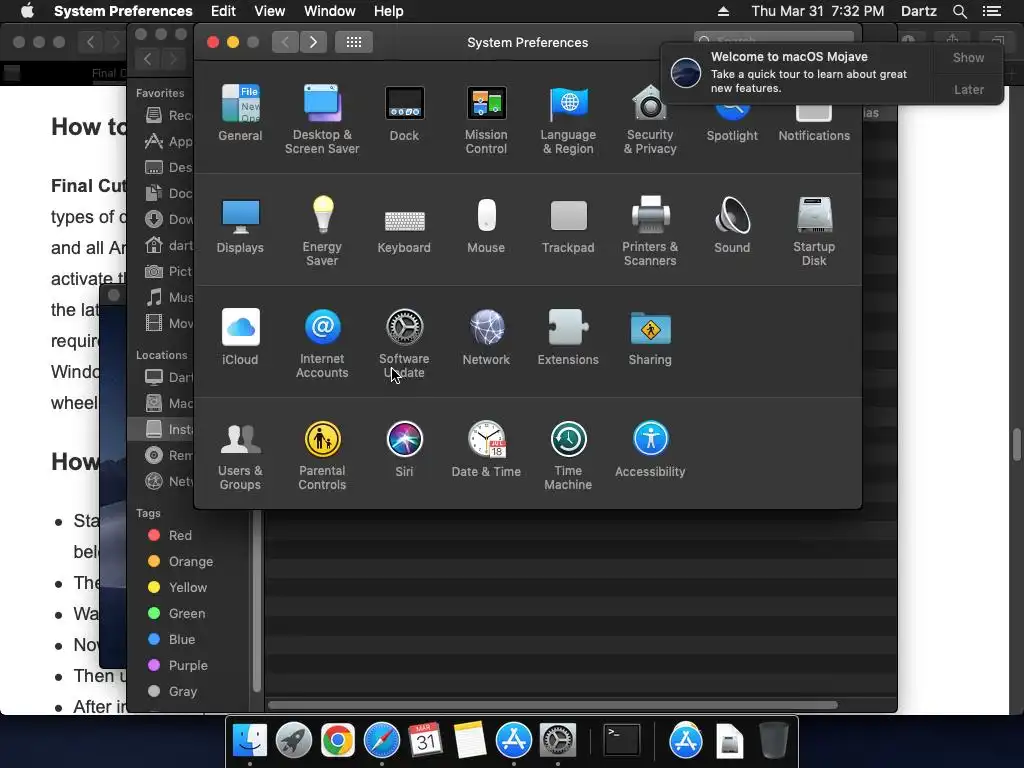The image size is (1024, 768).
Task: Open Parental Controls preferences
Action: [x=322, y=456]
